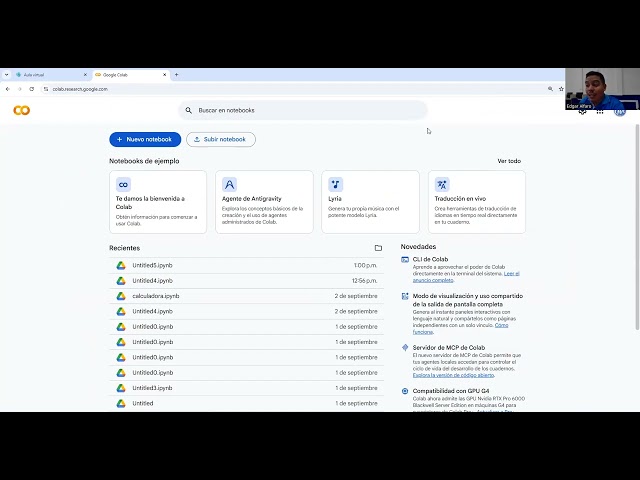
Task: Open calculadora.ipynb from the recent list
Action: 247,296
